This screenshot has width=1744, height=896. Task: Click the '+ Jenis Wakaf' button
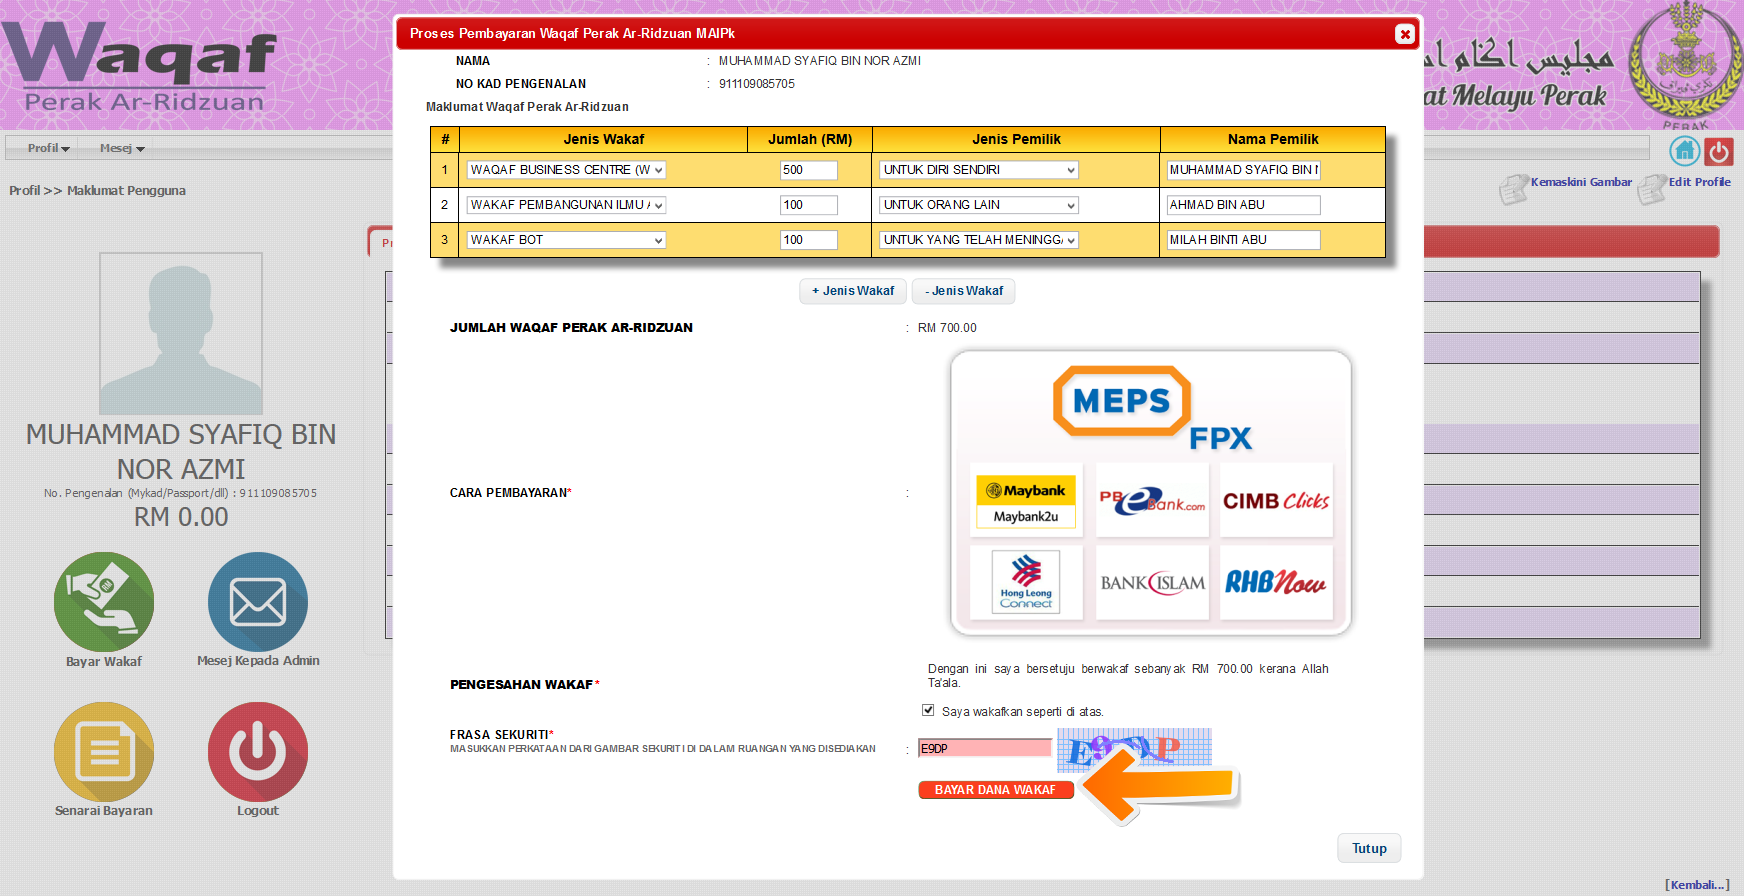pyautogui.click(x=853, y=291)
